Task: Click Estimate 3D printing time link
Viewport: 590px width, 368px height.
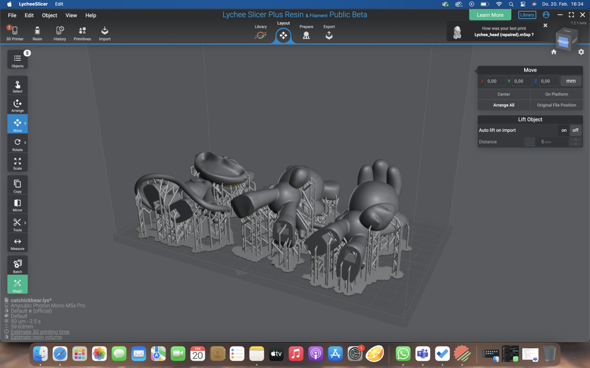Action: (40, 332)
